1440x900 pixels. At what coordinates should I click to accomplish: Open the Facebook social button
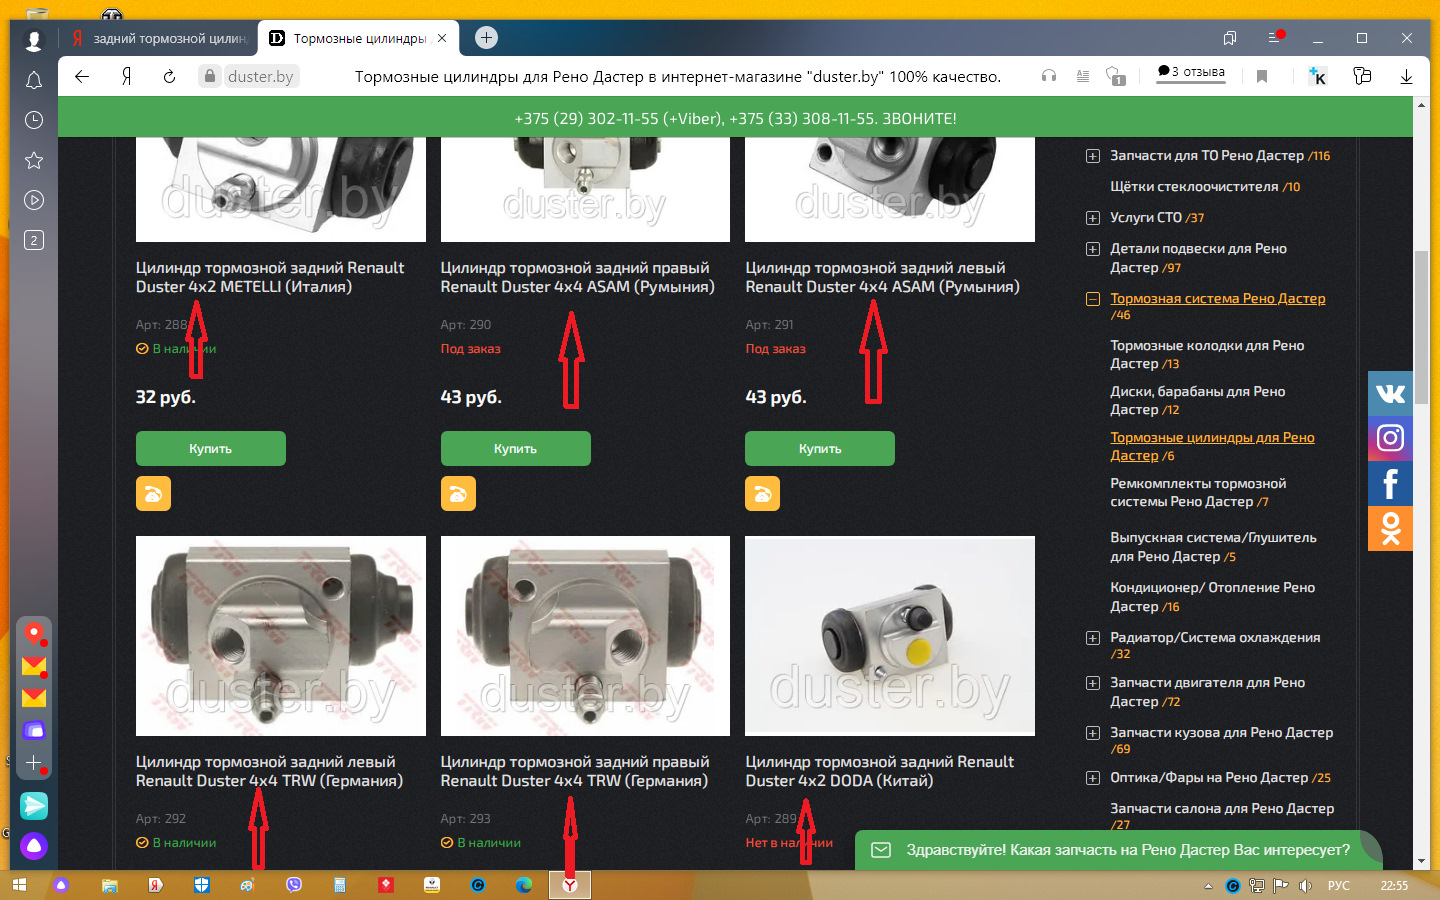tap(1390, 483)
